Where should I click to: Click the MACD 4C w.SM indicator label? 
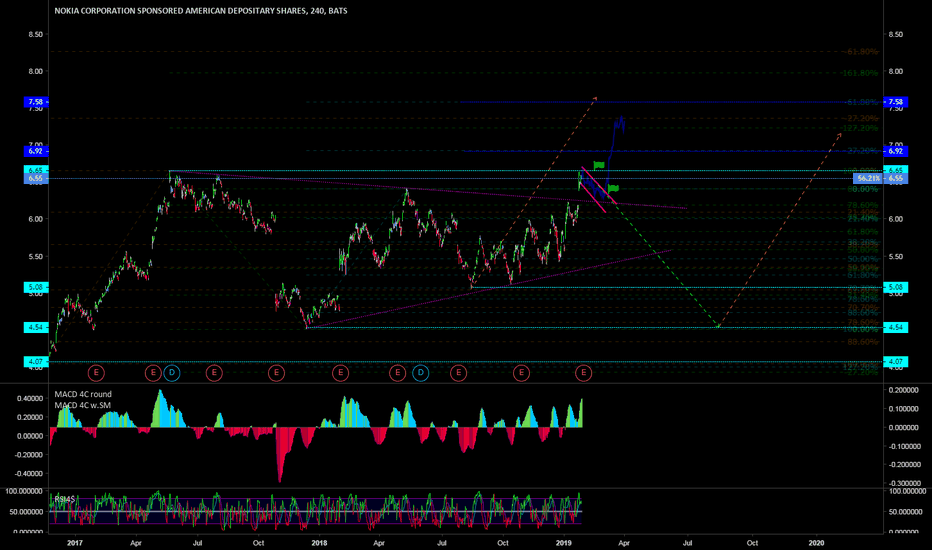coord(82,406)
